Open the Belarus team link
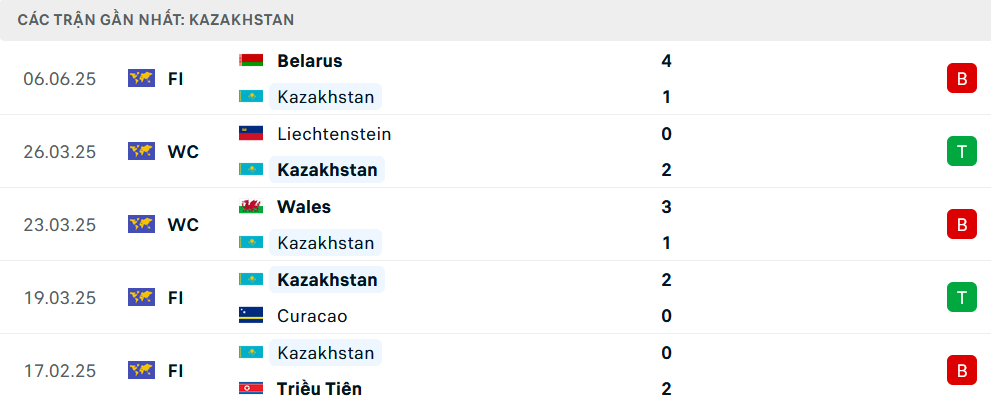This screenshot has width=991, height=402. tap(310, 61)
